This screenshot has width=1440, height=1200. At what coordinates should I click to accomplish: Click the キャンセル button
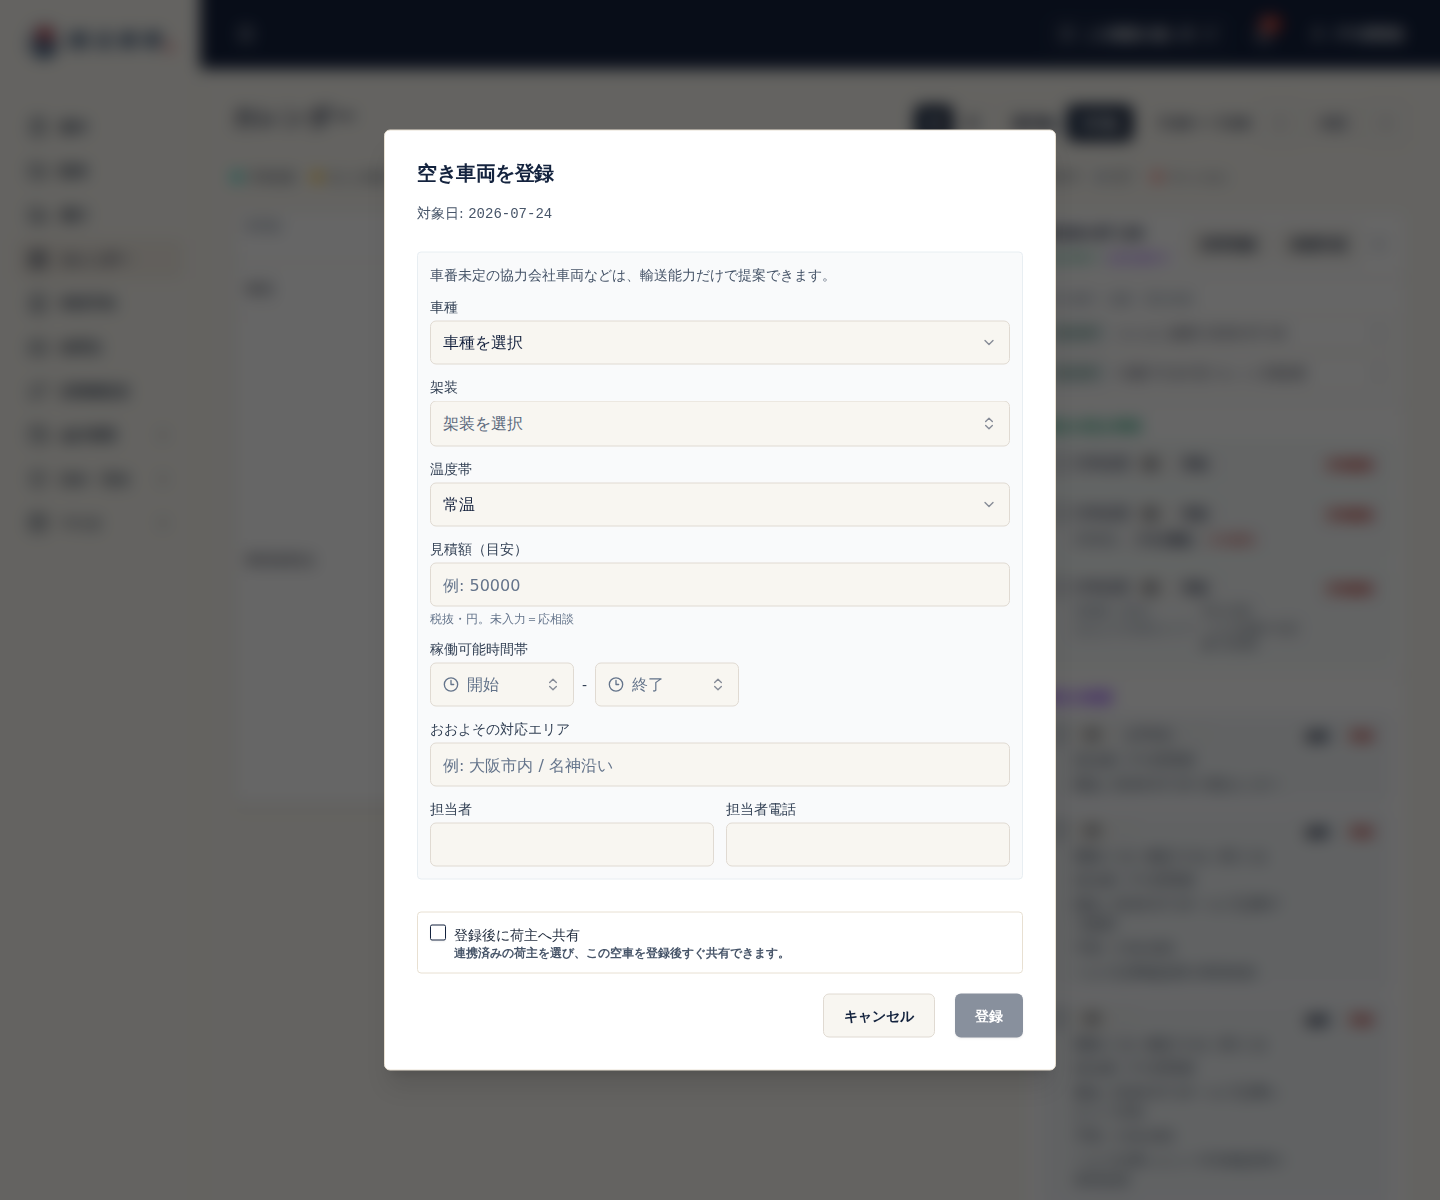[x=879, y=1015]
